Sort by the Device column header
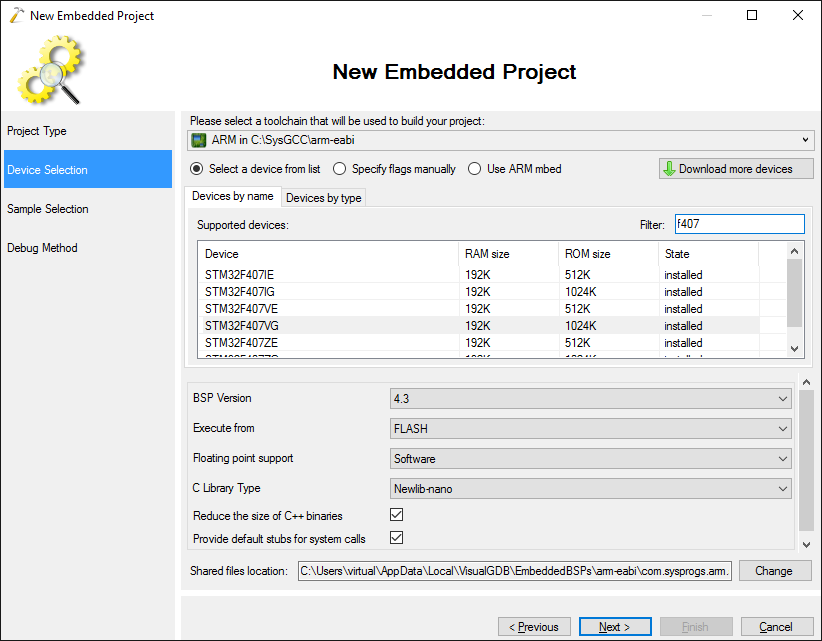822x641 pixels. pyautogui.click(x=329, y=254)
